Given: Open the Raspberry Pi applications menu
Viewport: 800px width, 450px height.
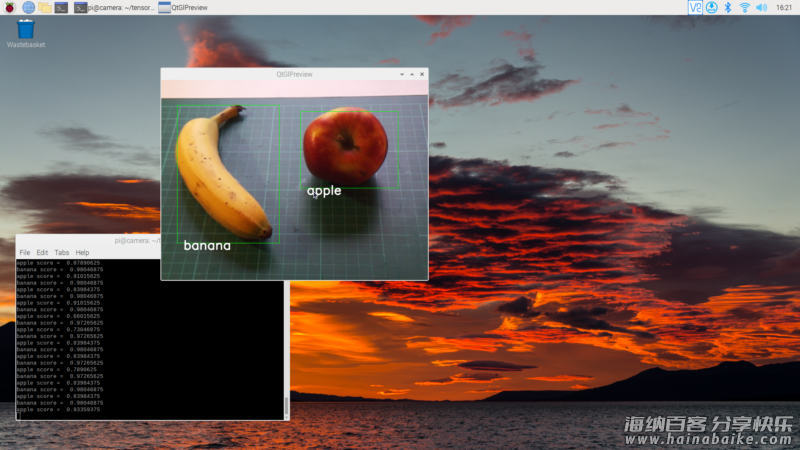Looking at the screenshot, I should [x=9, y=7].
